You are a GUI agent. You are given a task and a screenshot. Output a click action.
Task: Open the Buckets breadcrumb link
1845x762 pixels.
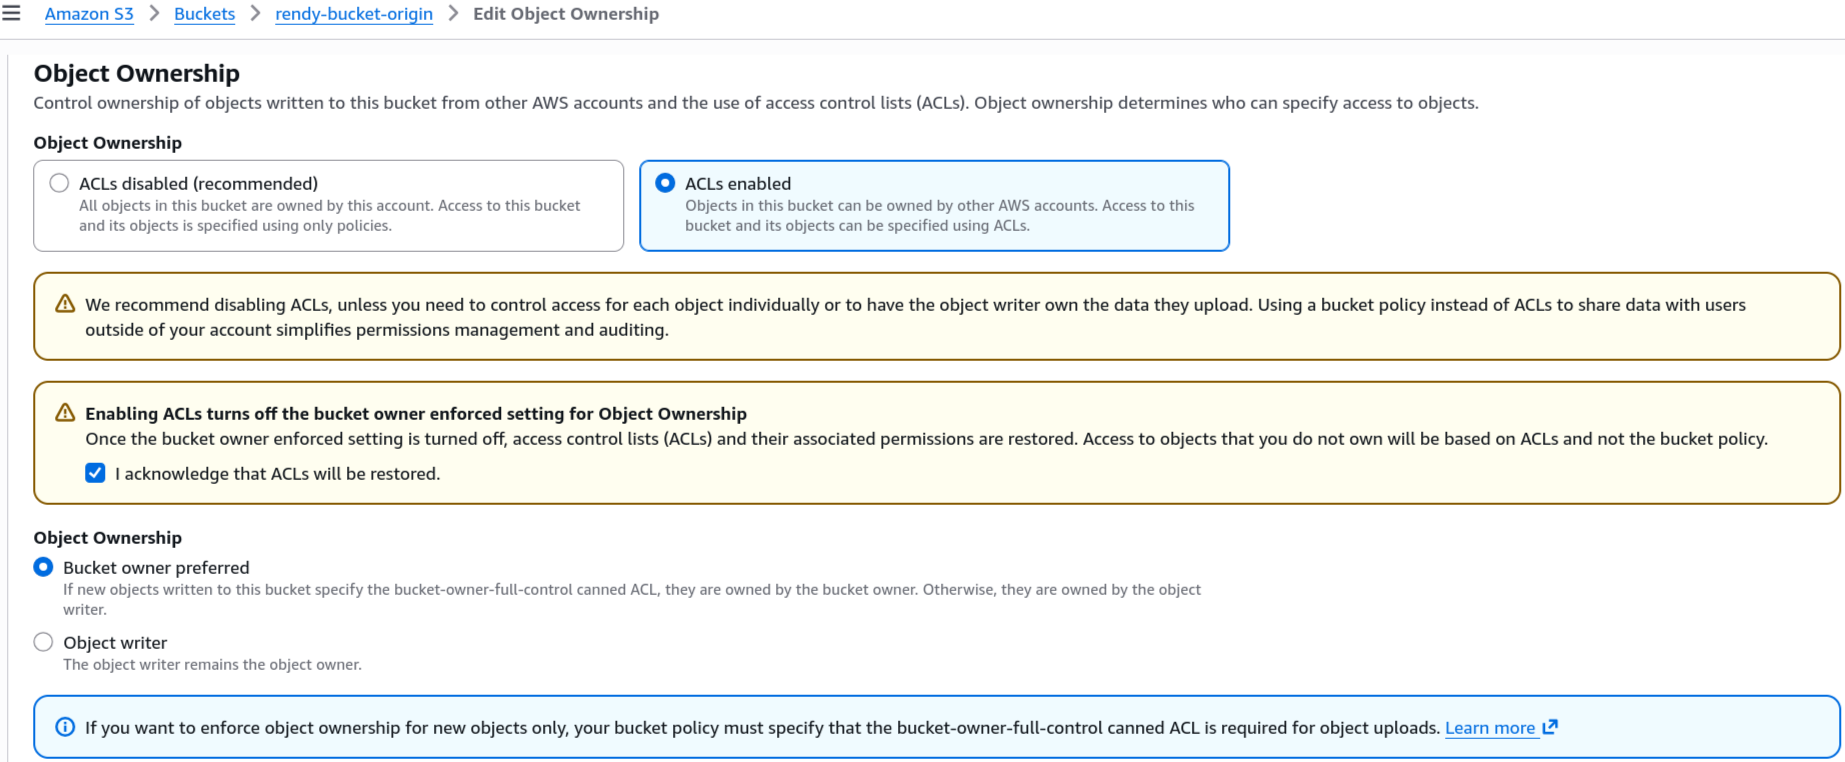[x=205, y=14]
